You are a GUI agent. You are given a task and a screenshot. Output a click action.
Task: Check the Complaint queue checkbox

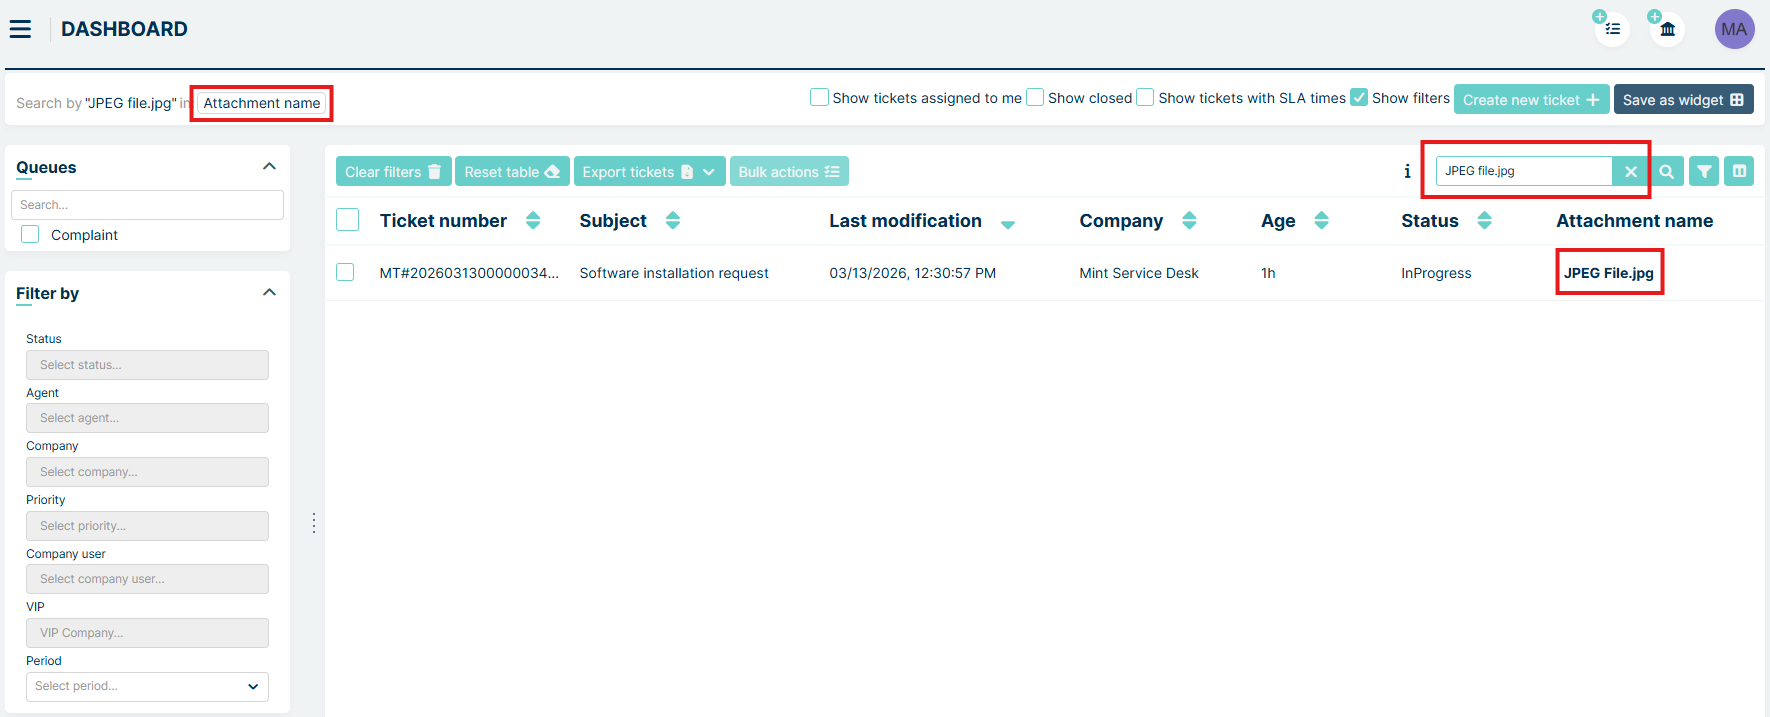coord(31,234)
